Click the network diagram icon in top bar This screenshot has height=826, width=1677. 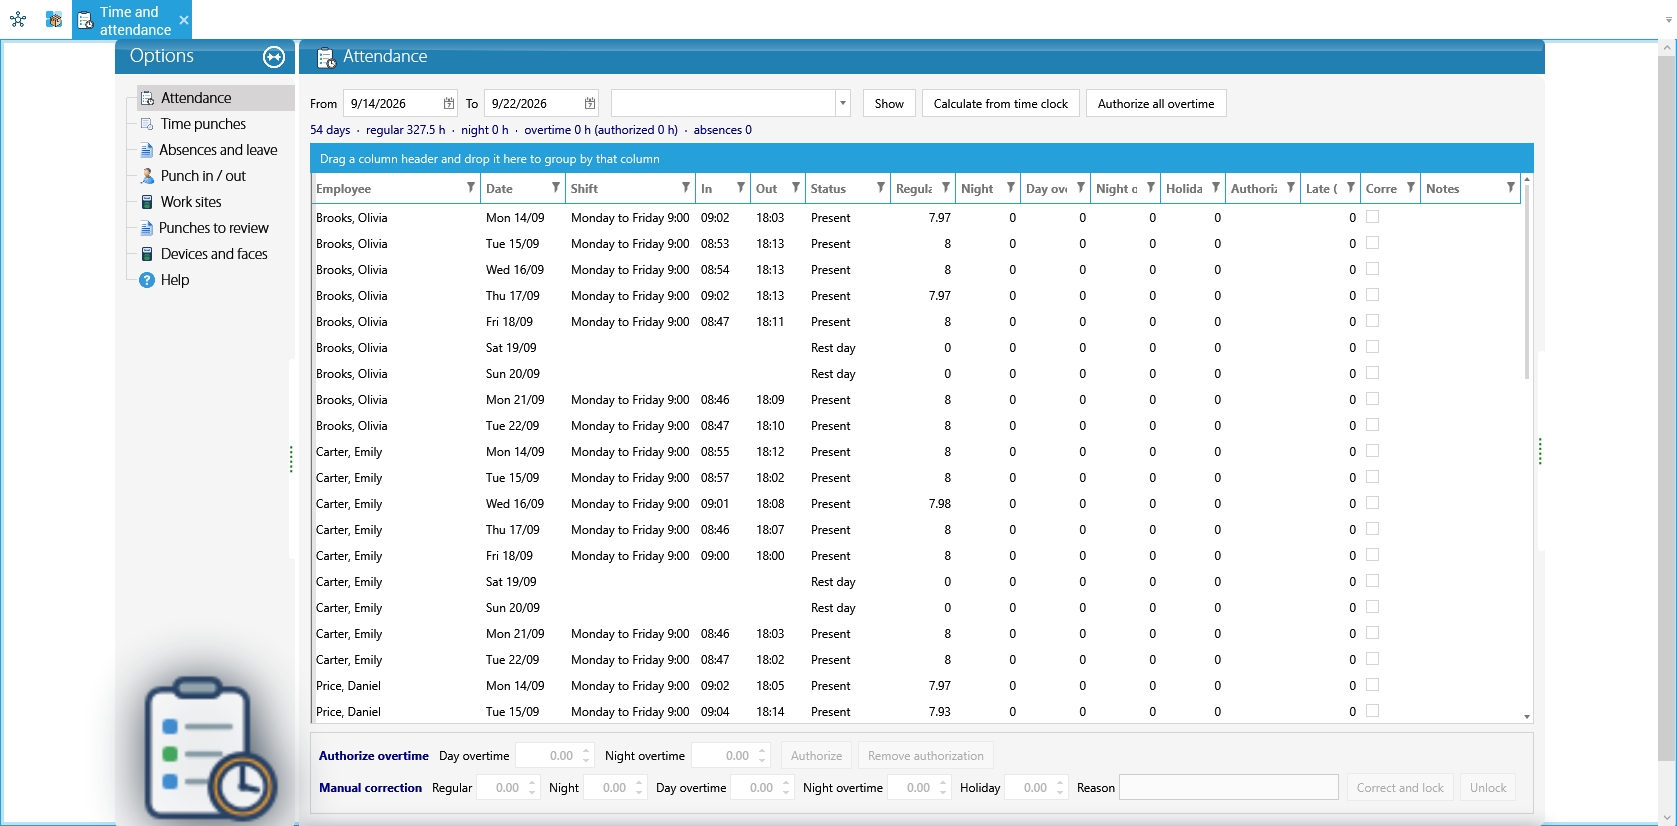(x=18, y=19)
